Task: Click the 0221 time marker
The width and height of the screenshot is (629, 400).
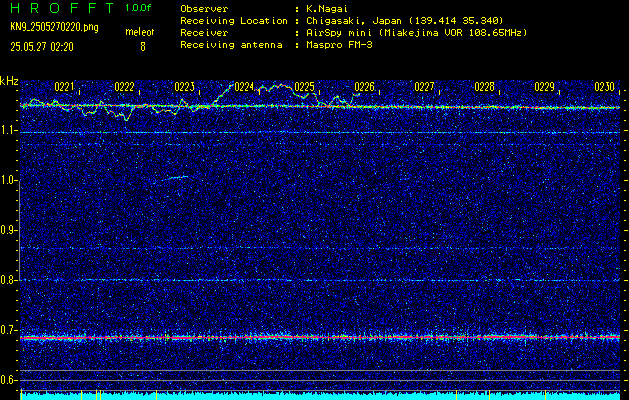Action: (64, 87)
